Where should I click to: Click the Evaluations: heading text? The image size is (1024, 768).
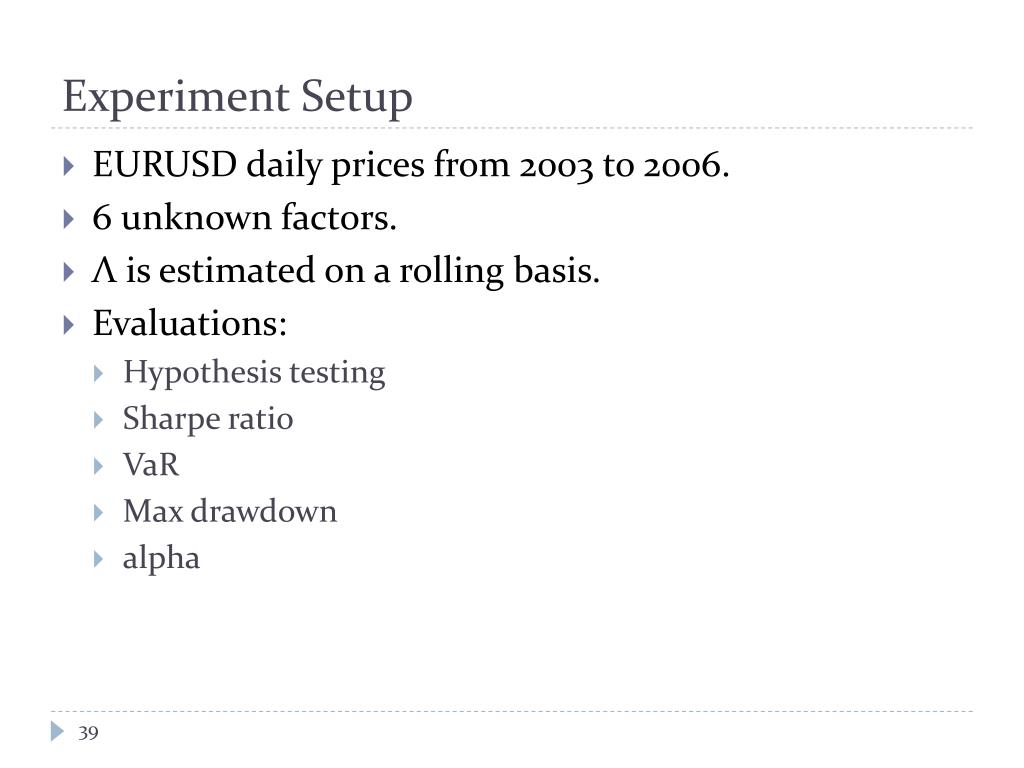pyautogui.click(x=190, y=323)
